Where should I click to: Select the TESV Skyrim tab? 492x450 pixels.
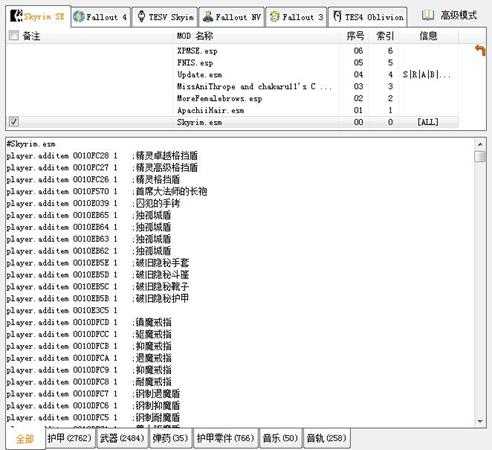[x=165, y=17]
